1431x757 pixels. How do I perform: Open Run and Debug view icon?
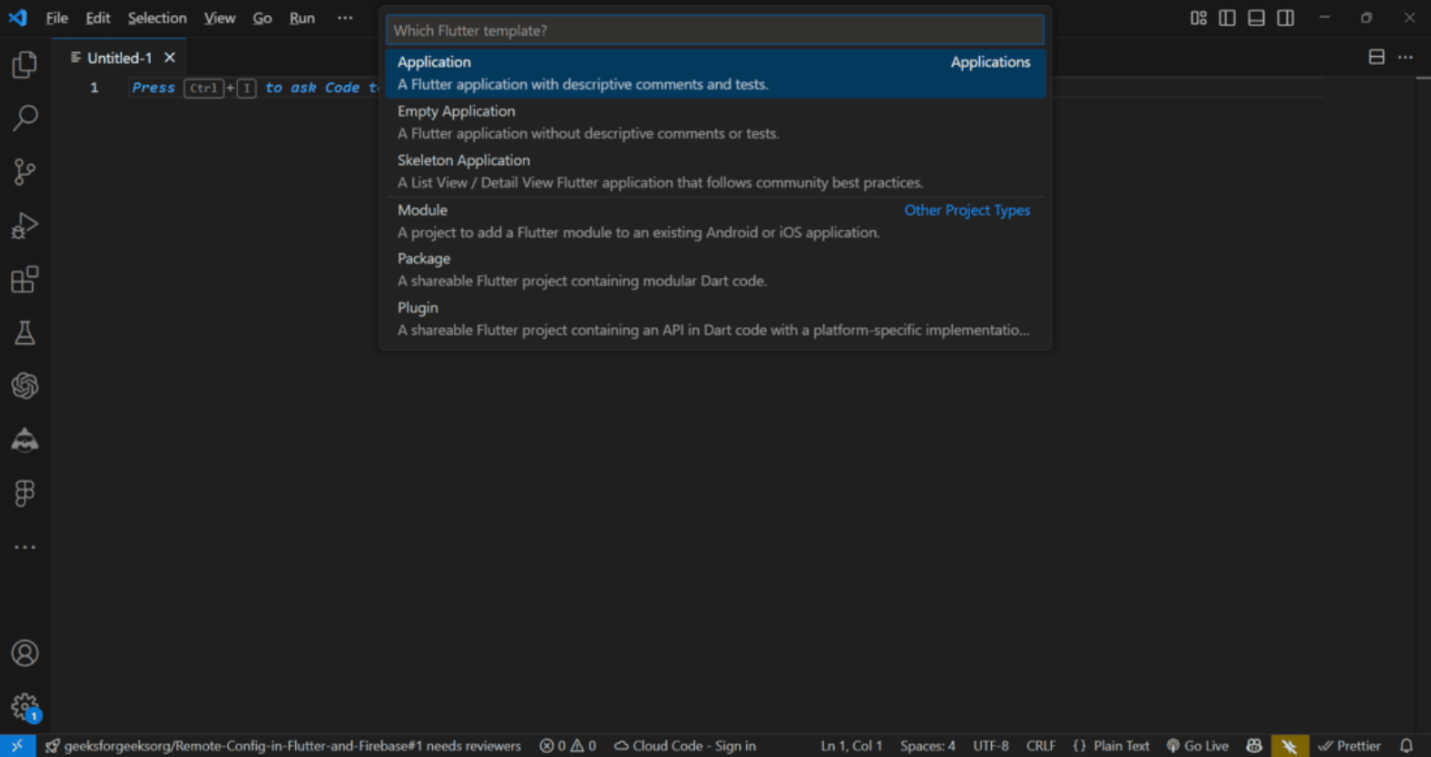(x=25, y=226)
